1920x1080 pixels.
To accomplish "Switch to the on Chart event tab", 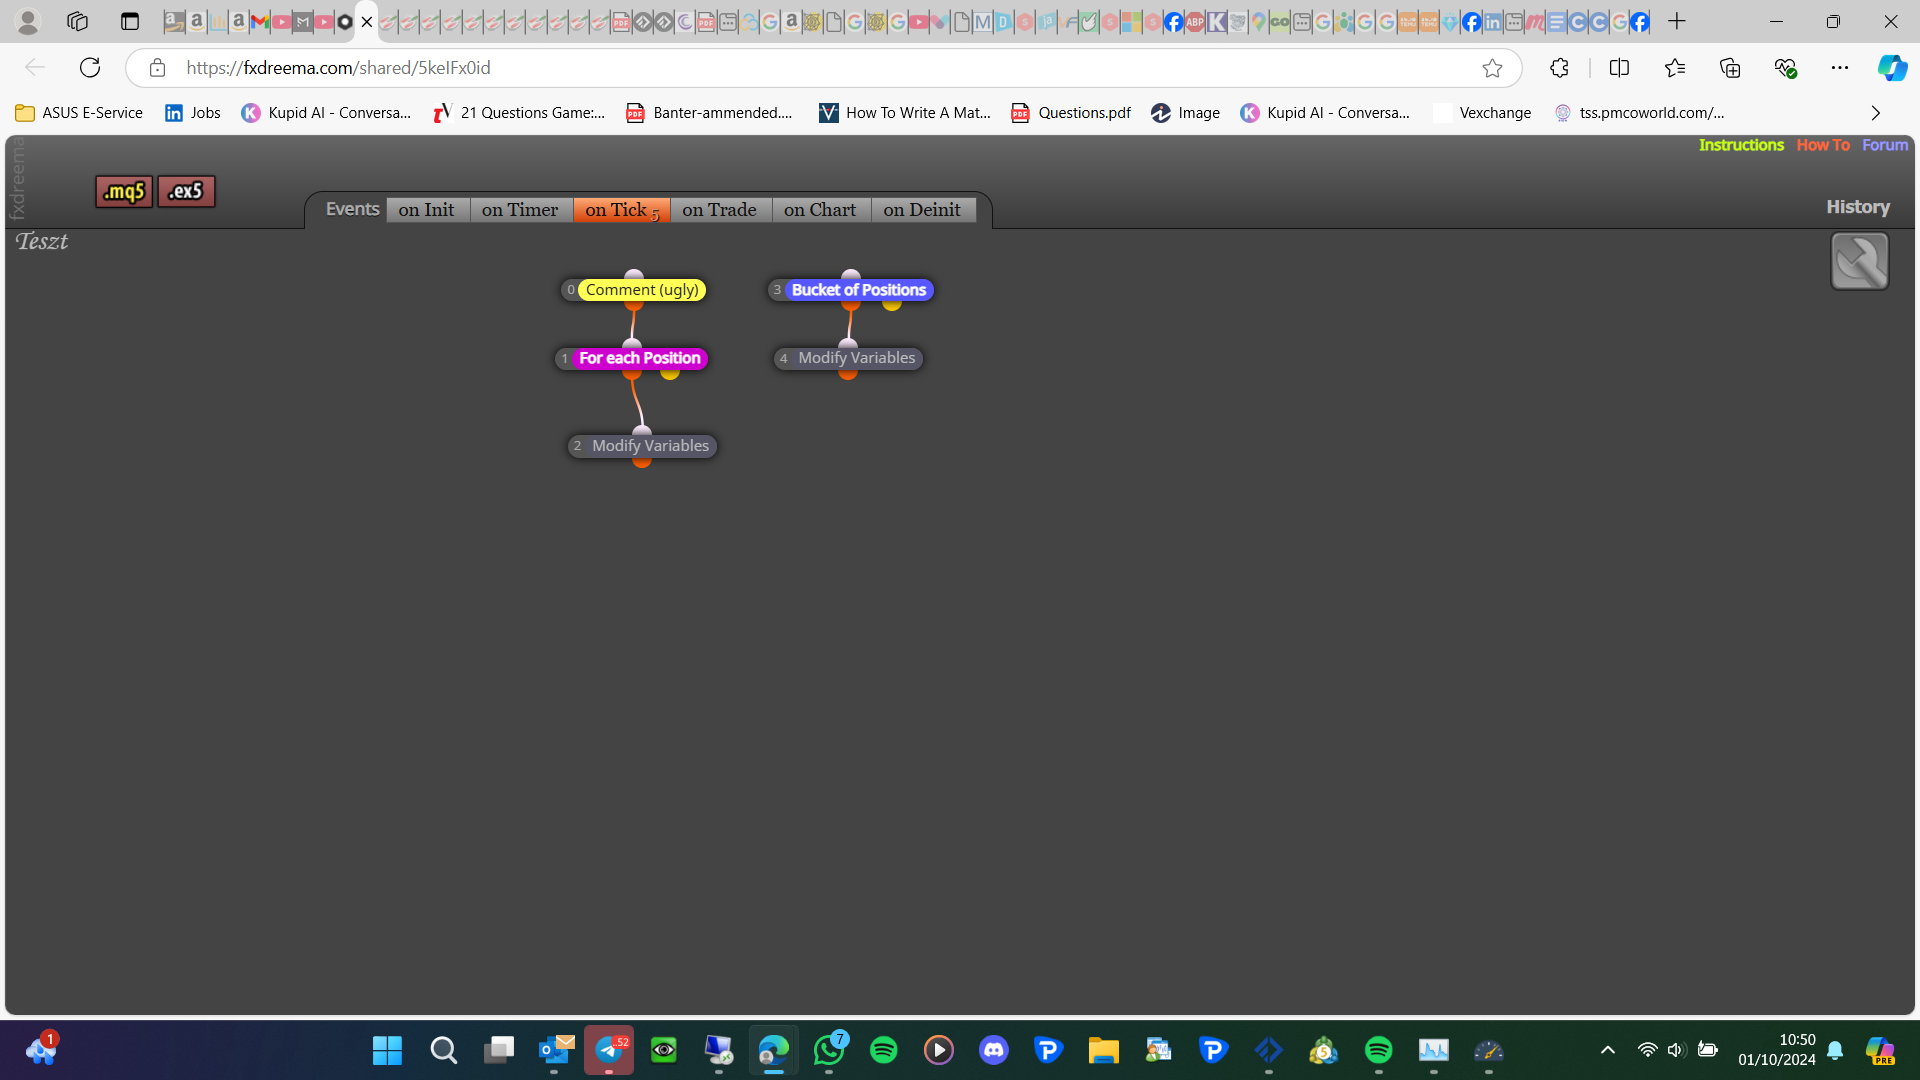I will (821, 210).
